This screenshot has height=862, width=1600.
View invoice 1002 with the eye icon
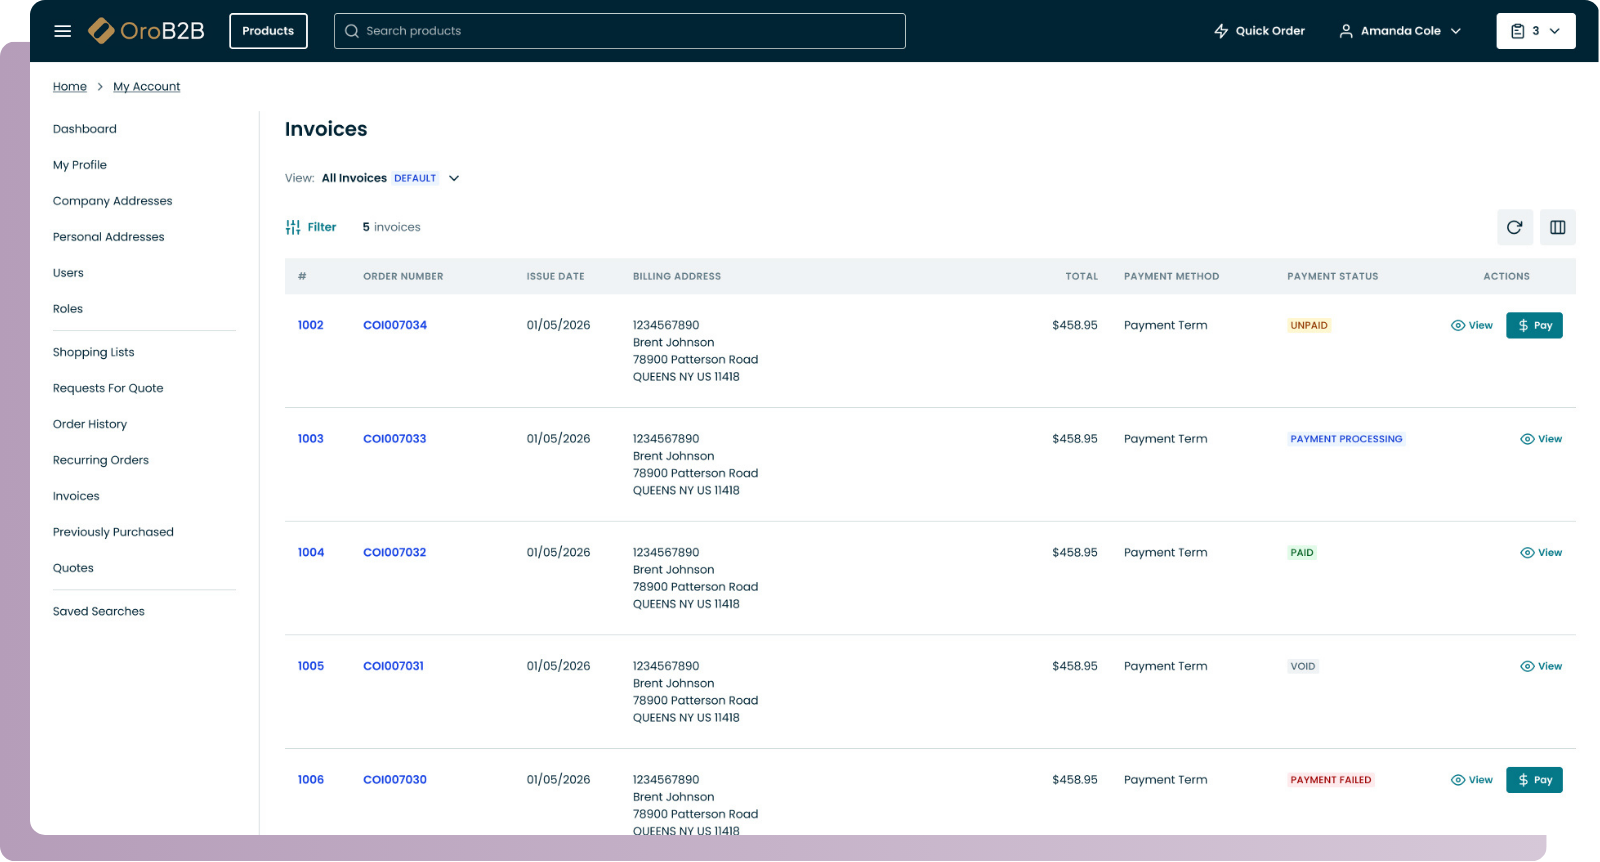(1471, 325)
